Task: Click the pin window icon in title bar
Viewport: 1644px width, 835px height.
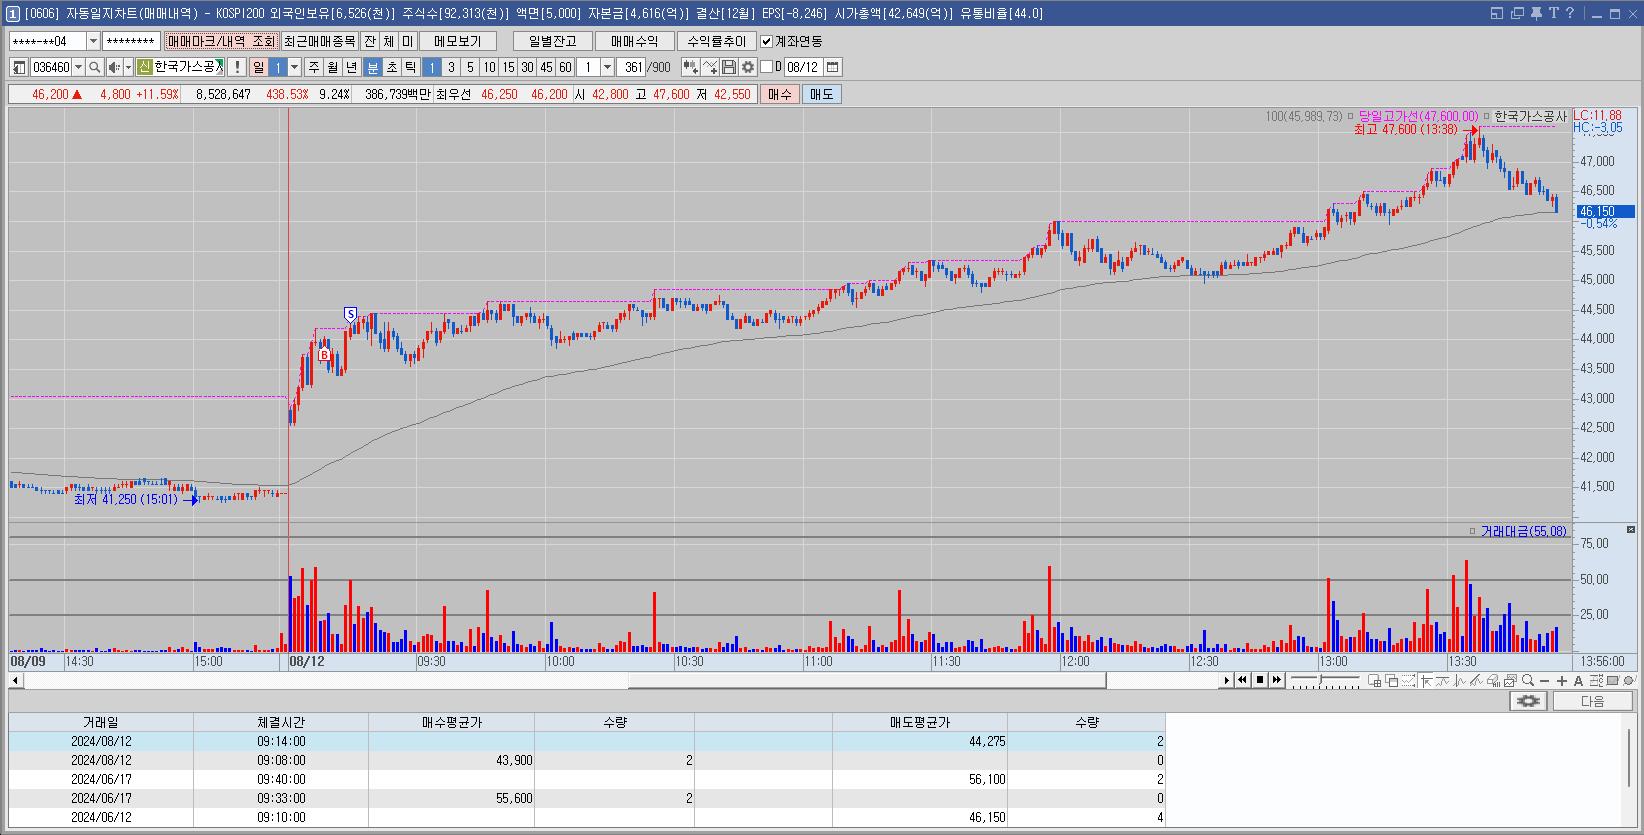Action: click(x=1536, y=13)
